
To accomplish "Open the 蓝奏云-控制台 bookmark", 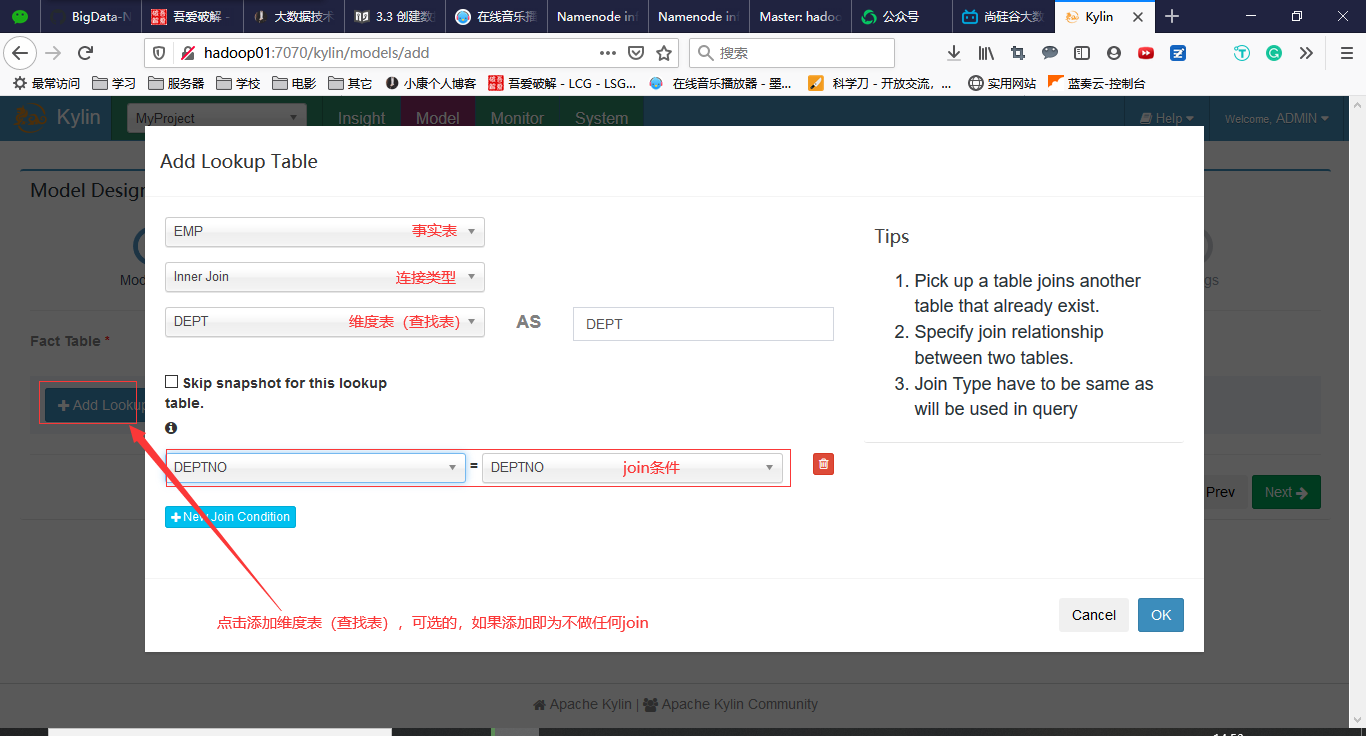I will [x=1097, y=83].
